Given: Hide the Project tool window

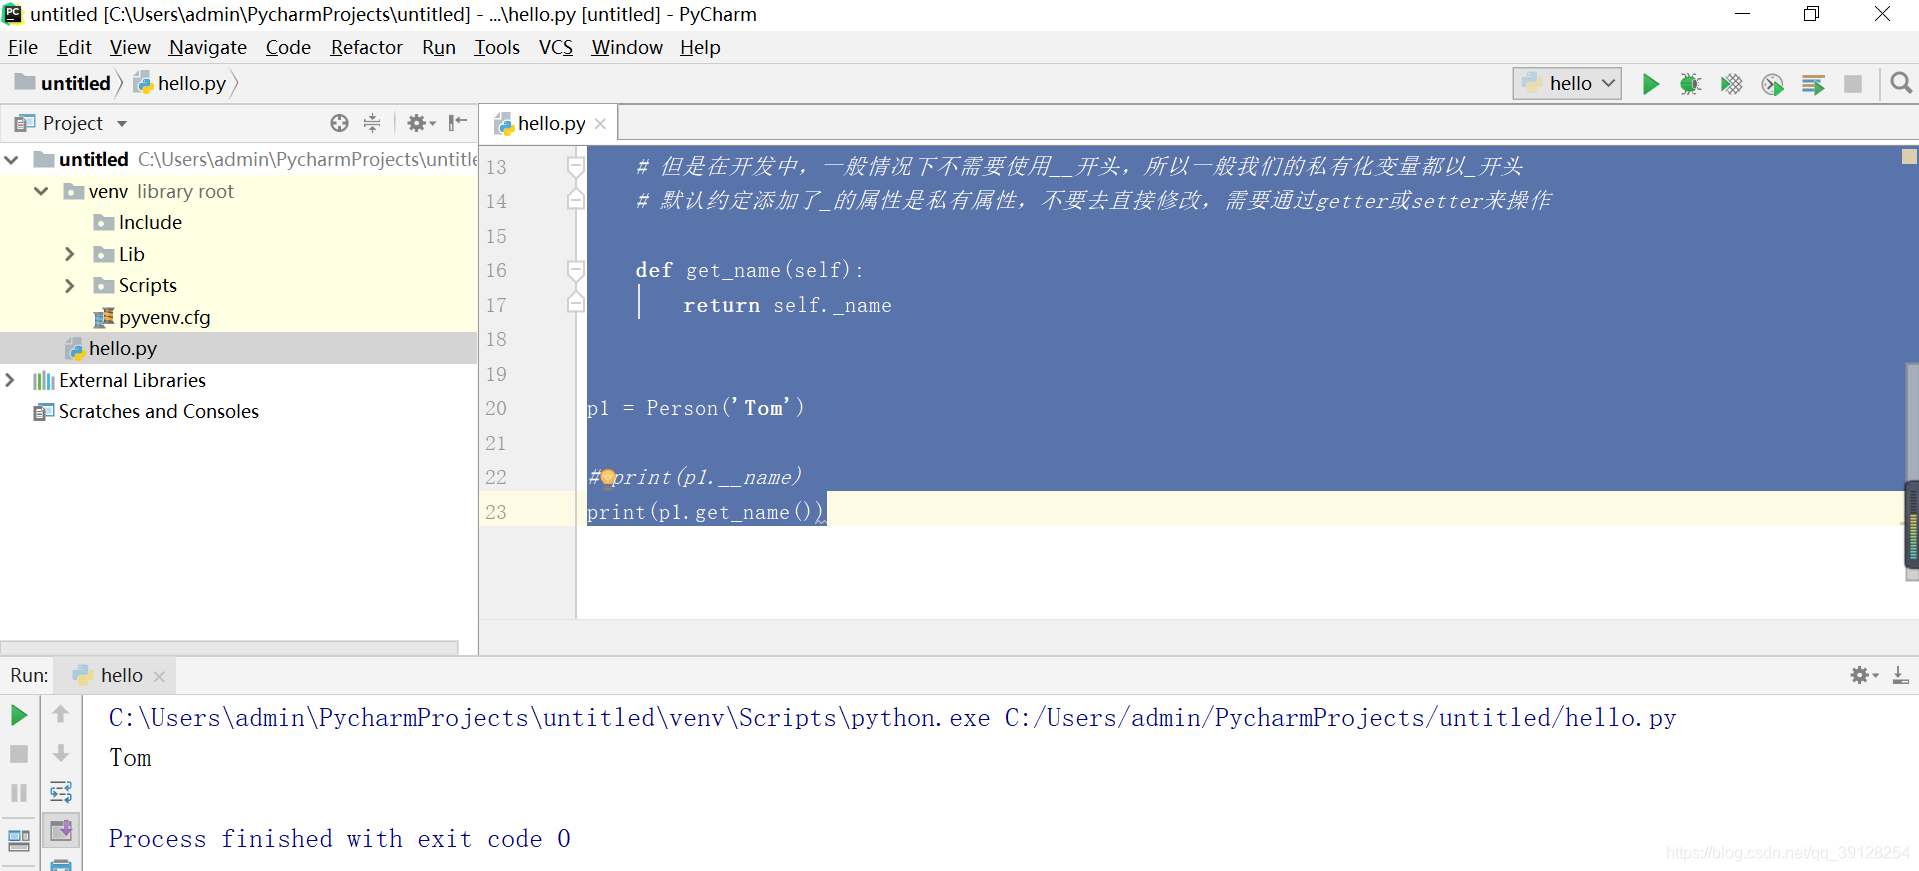Looking at the screenshot, I should [458, 123].
